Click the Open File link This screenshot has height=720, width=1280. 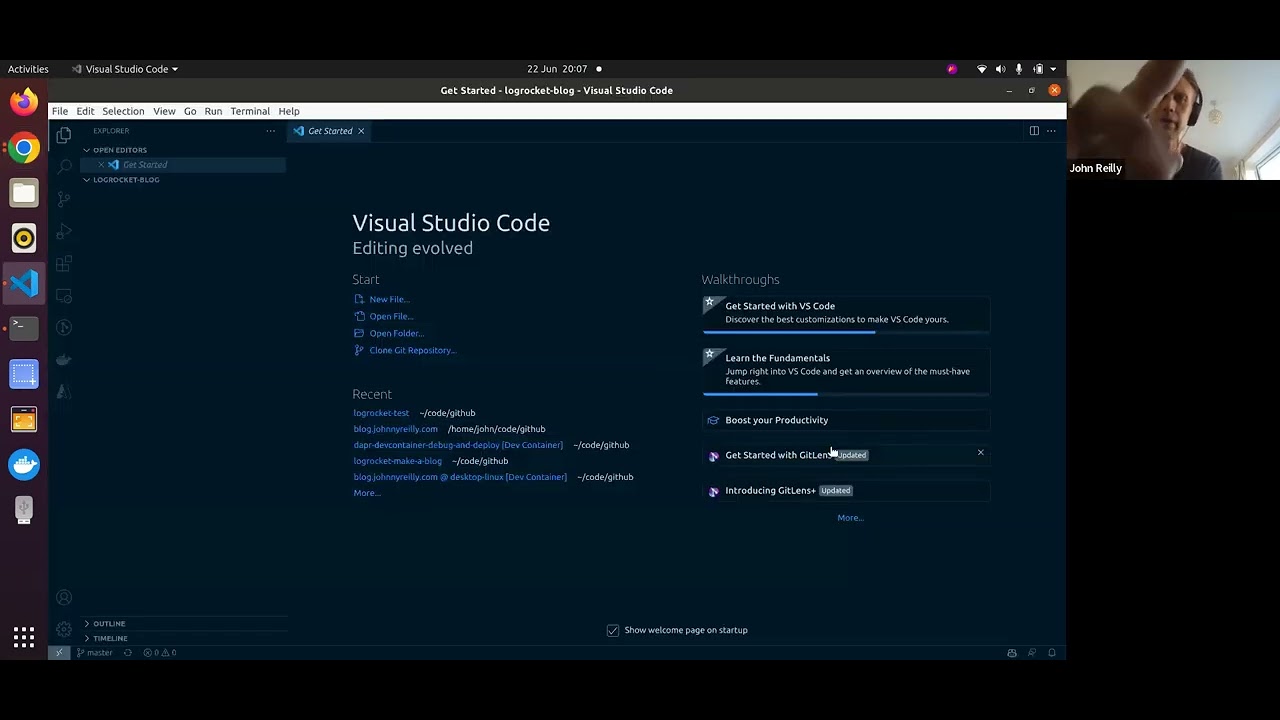coord(391,316)
